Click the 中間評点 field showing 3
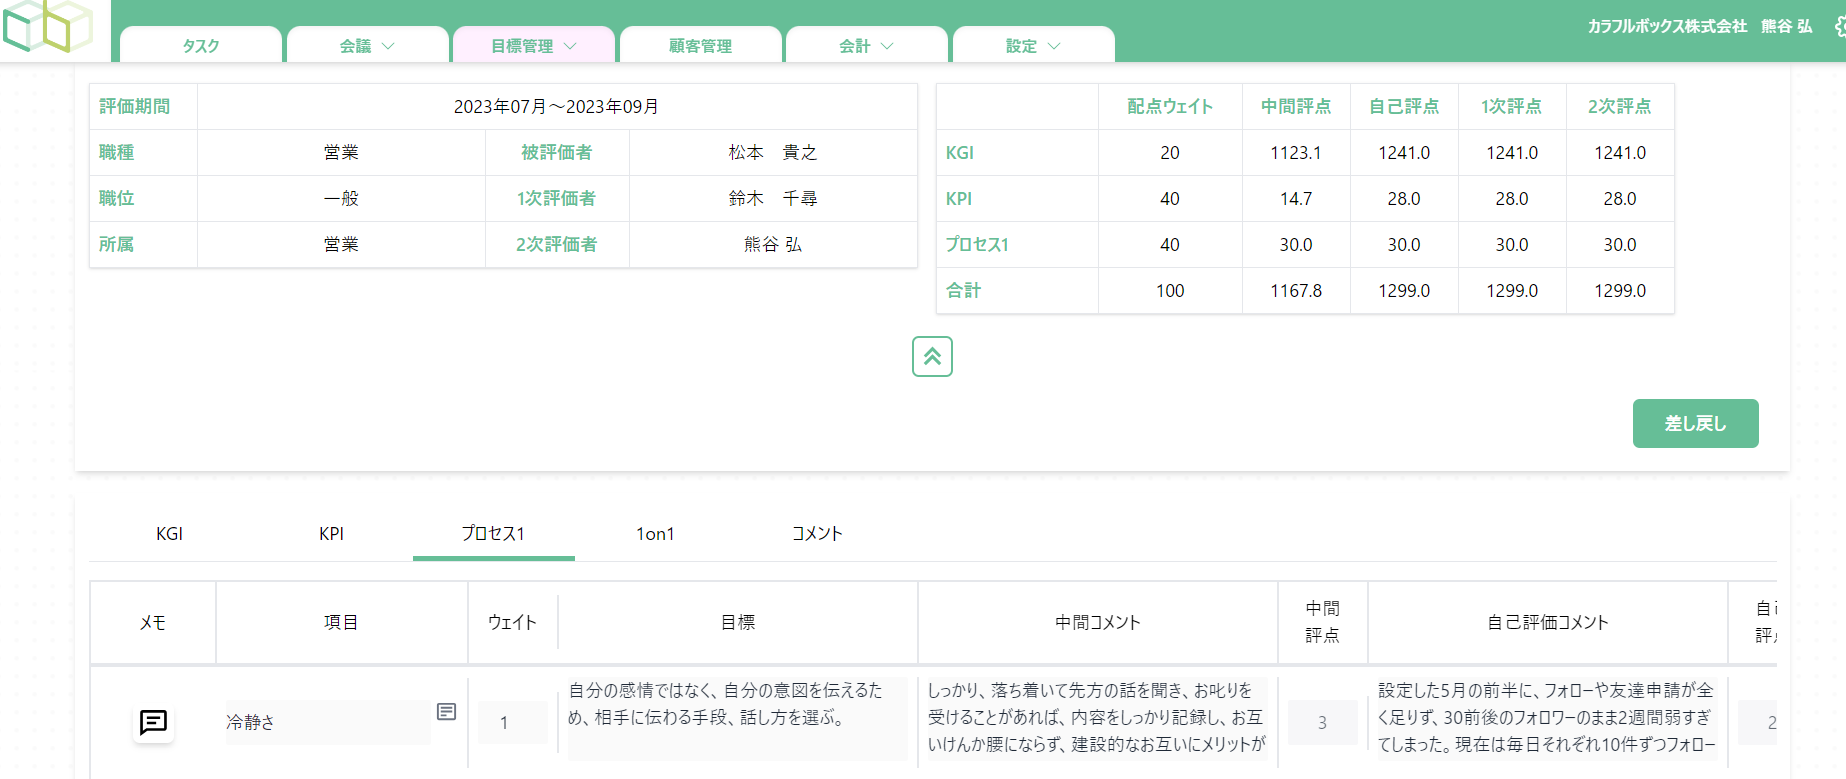Viewport: 1846px width, 779px height. (1322, 722)
